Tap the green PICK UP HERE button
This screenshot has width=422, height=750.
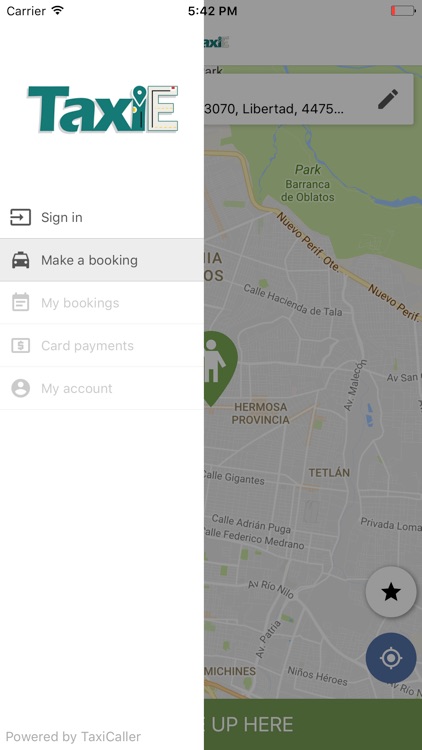coord(313,724)
